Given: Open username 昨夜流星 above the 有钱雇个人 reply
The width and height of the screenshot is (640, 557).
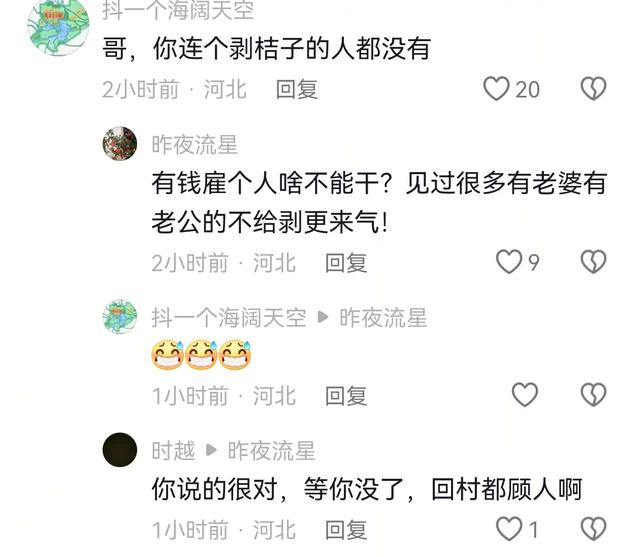Looking at the screenshot, I should [x=195, y=145].
